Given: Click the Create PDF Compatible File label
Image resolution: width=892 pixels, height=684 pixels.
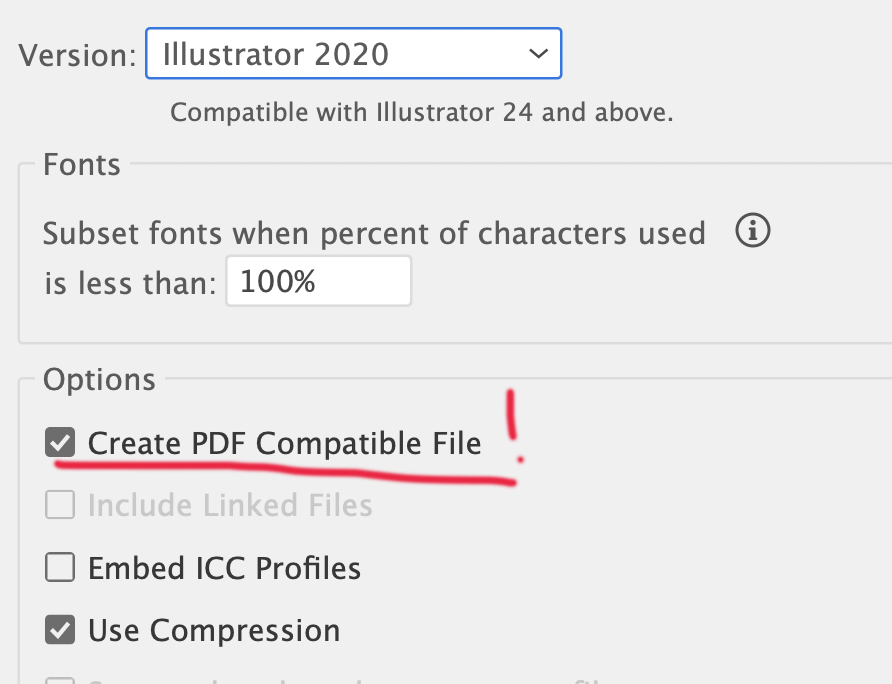Looking at the screenshot, I should (285, 442).
